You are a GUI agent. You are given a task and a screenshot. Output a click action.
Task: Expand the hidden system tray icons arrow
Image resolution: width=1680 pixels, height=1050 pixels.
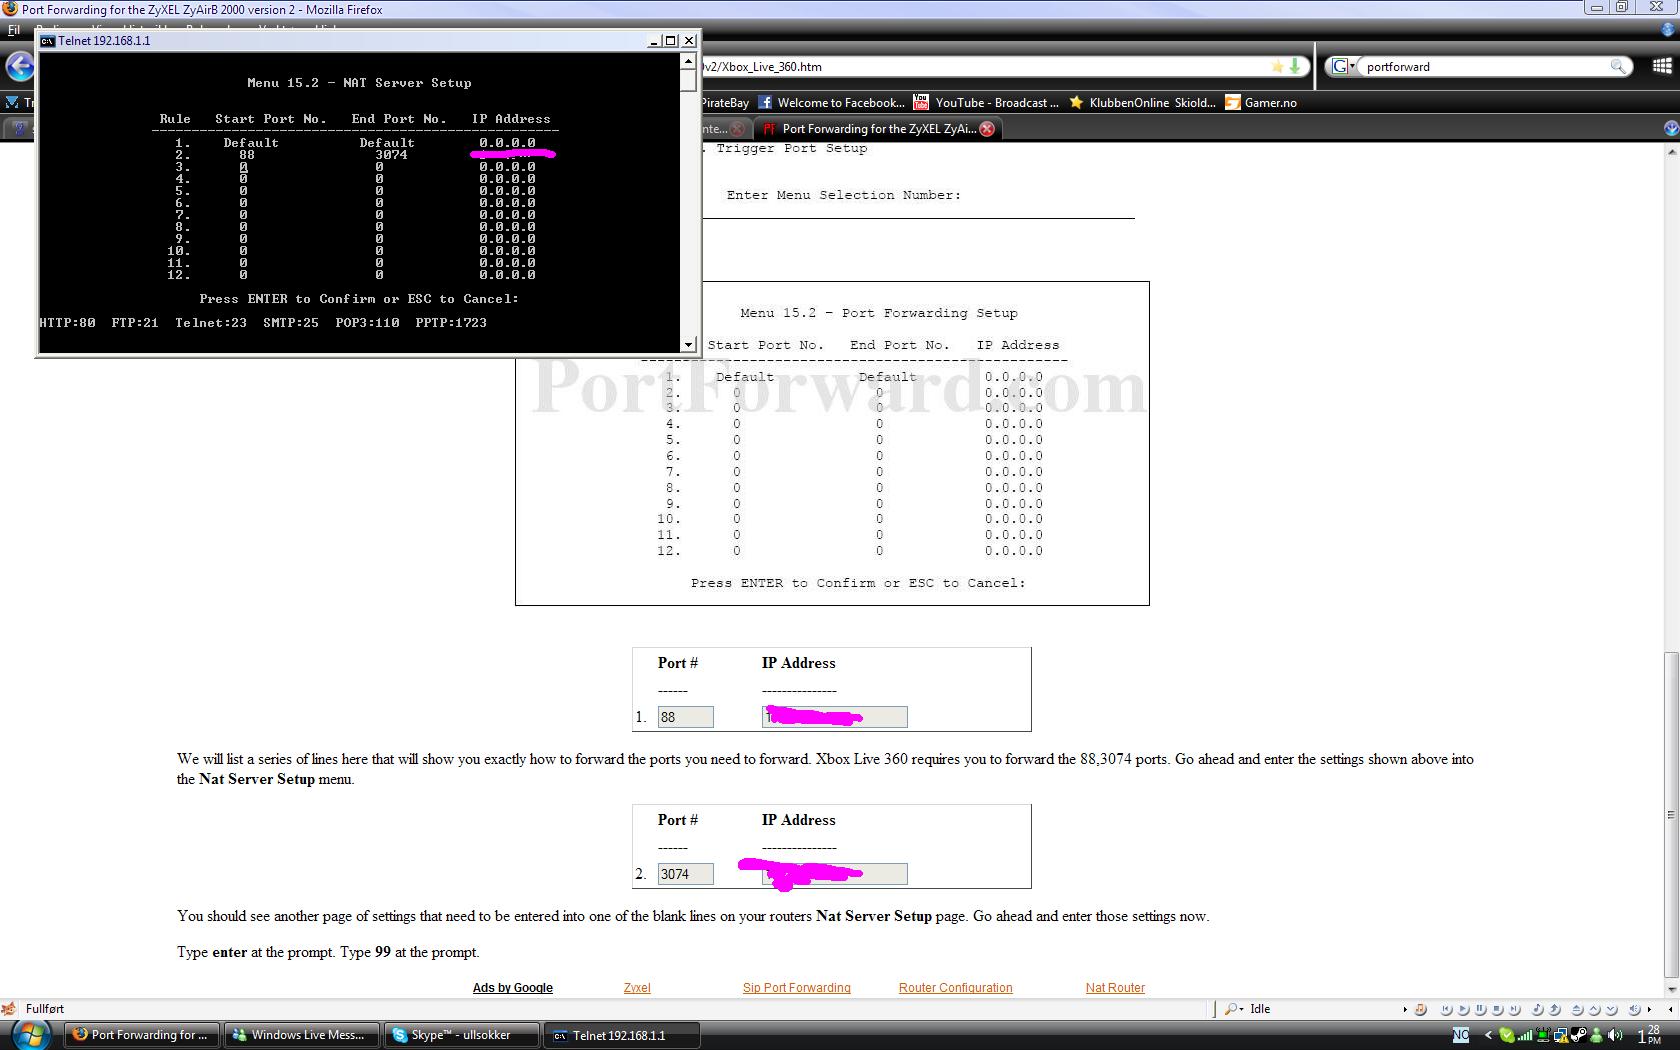point(1488,1035)
